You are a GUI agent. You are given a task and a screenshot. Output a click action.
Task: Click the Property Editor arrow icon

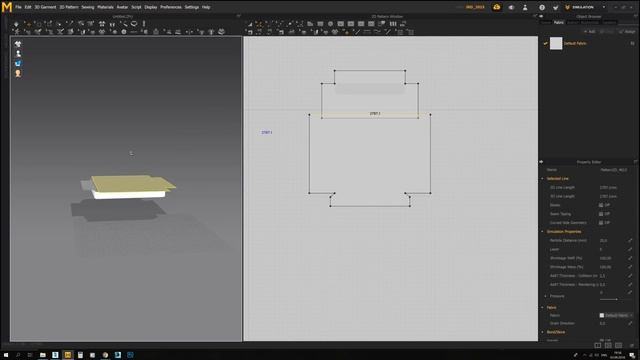point(541,162)
